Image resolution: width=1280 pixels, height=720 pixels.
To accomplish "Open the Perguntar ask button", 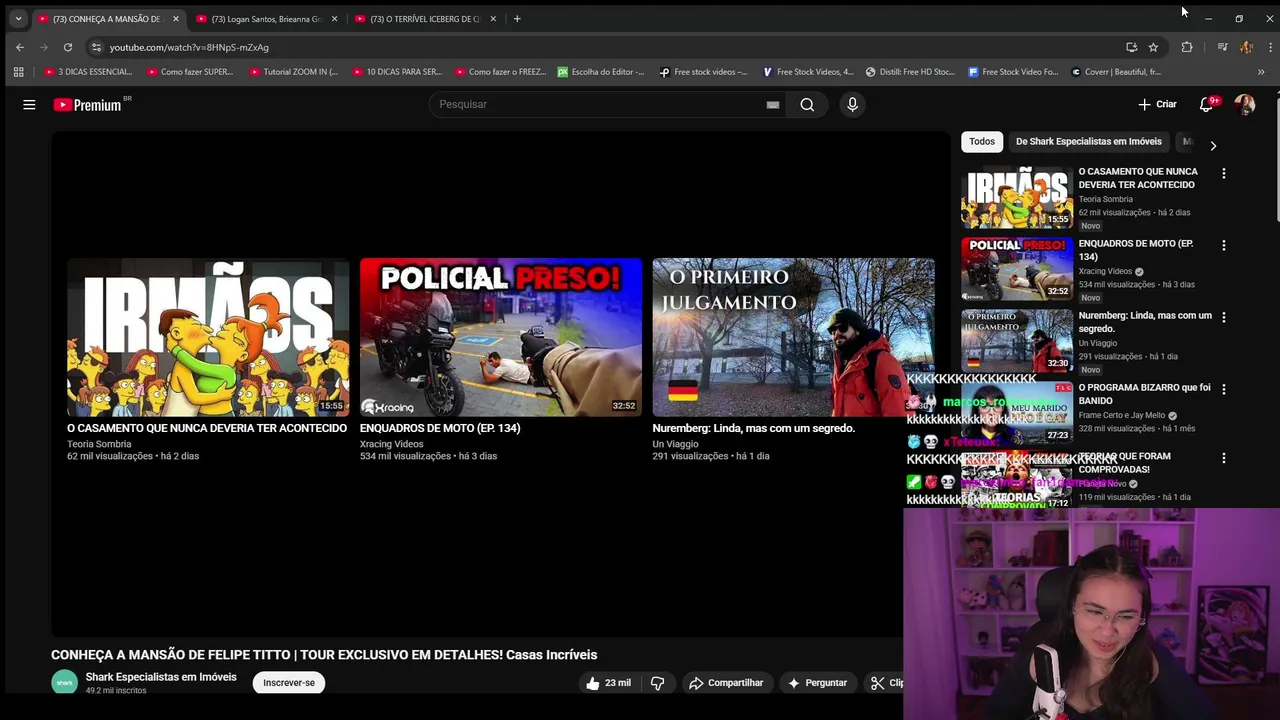I will point(818,683).
